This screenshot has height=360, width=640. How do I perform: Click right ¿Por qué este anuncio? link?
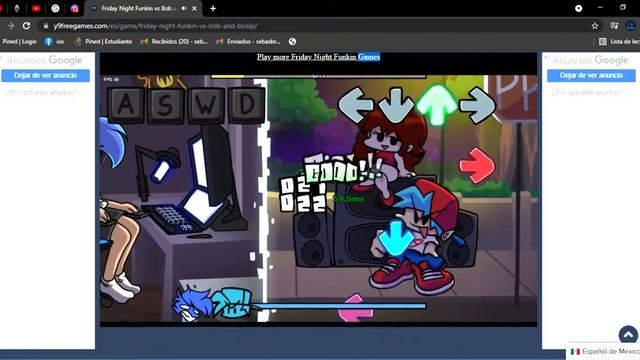pyautogui.click(x=587, y=93)
